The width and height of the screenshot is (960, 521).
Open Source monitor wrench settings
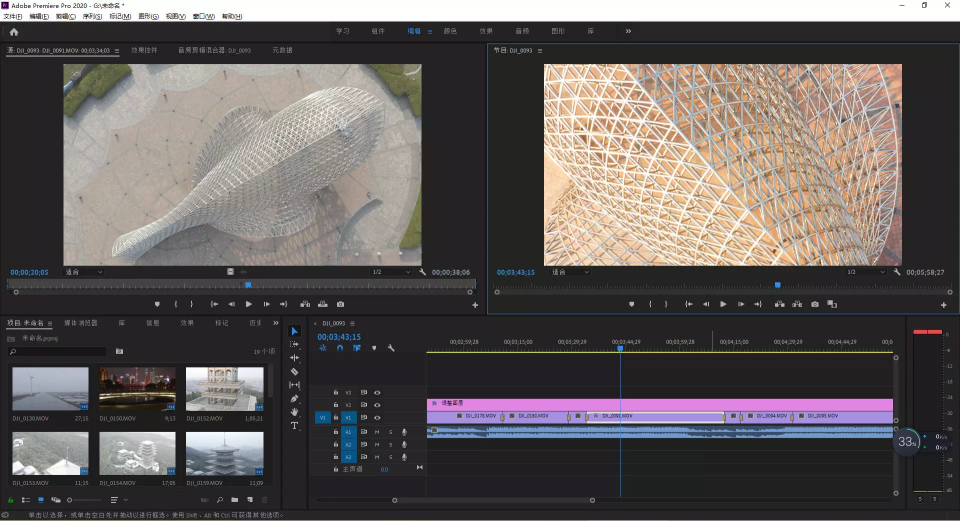422,272
